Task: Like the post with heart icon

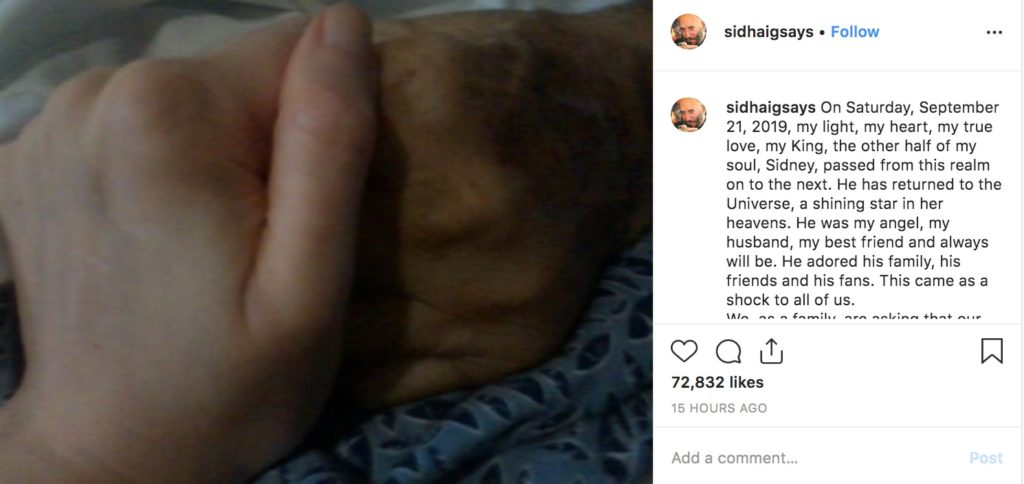Action: [684, 351]
